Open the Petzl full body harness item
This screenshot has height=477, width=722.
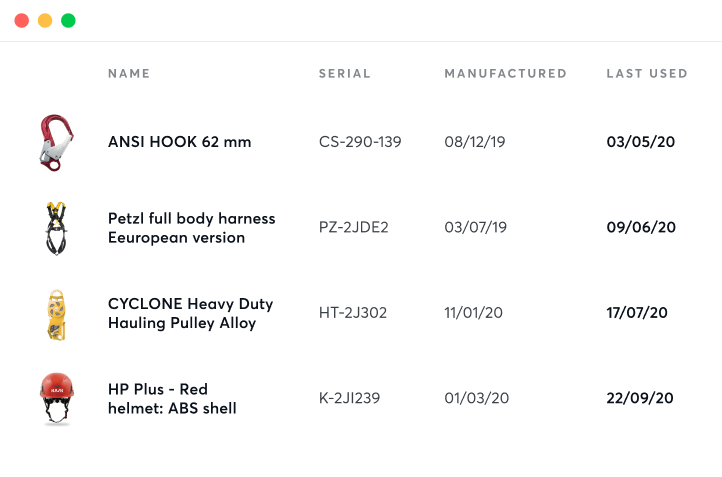pos(191,228)
